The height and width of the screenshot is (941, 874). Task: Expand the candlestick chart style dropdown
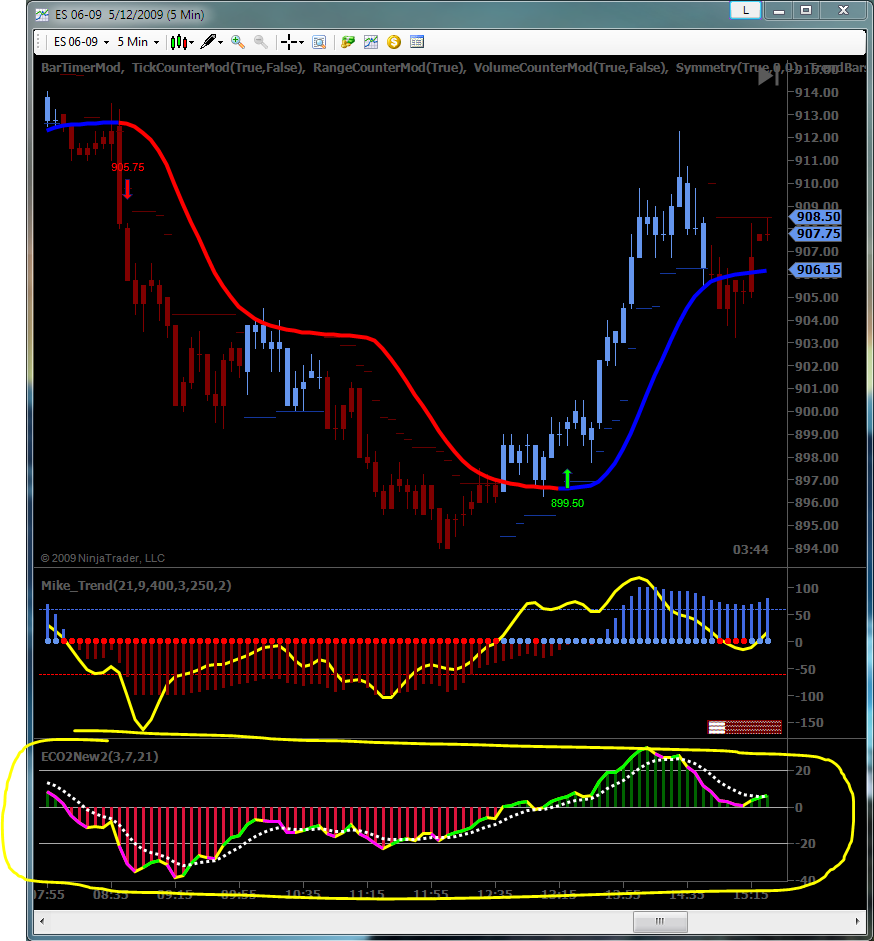pyautogui.click(x=191, y=43)
